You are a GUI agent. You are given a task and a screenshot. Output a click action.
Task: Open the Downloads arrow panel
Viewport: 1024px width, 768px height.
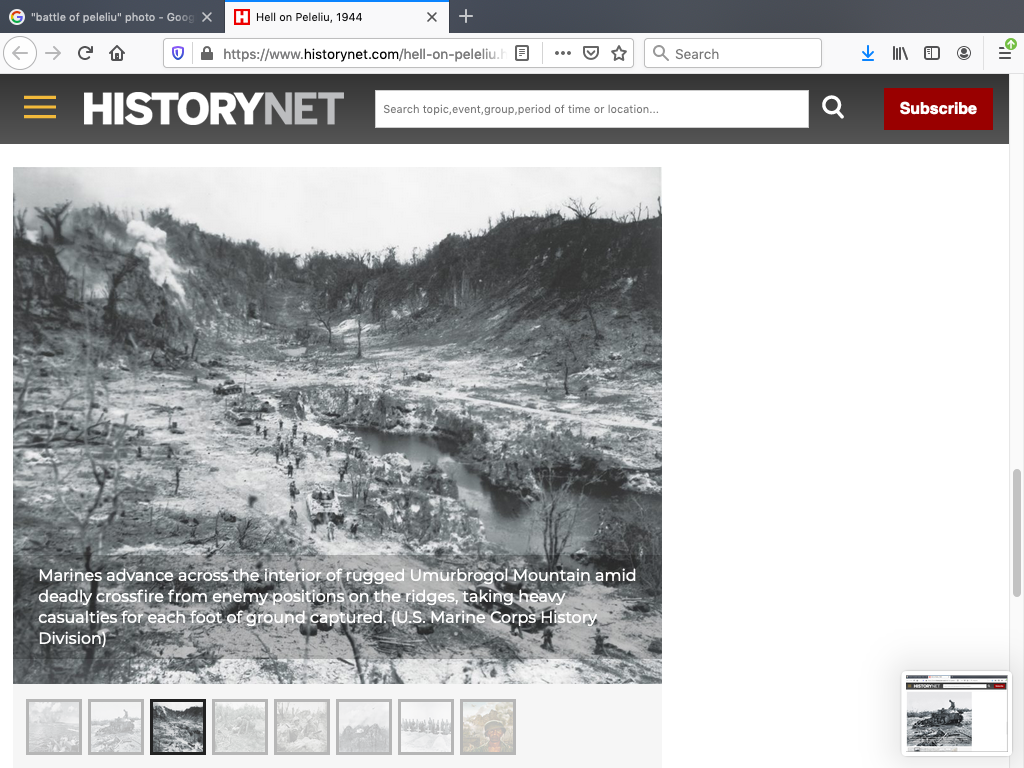coord(868,54)
